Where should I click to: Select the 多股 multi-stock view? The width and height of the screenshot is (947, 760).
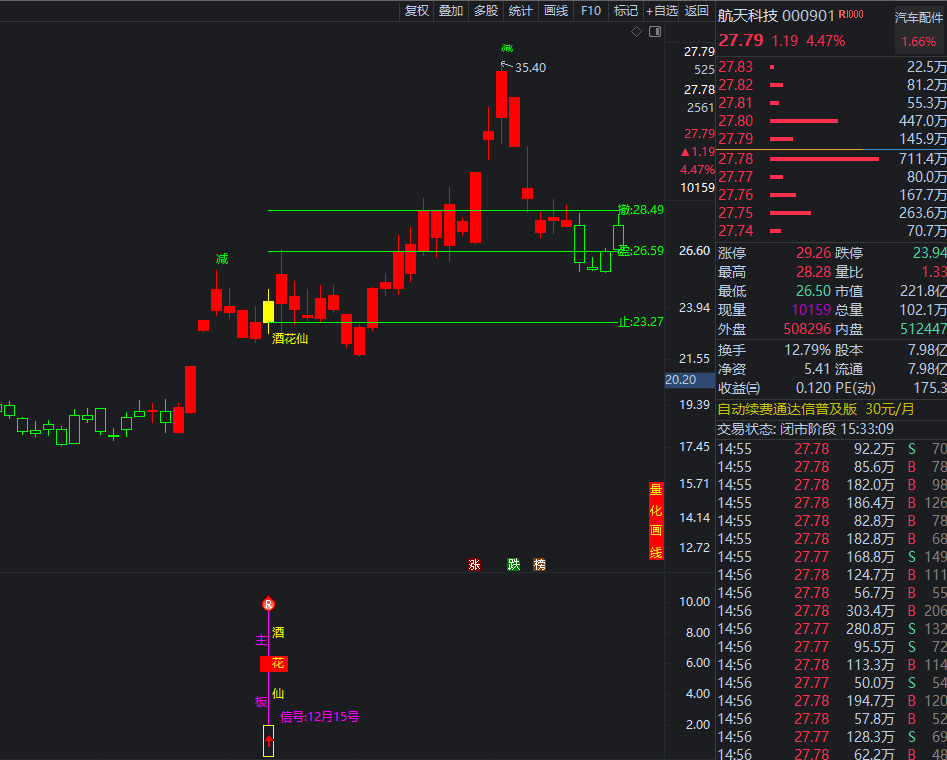pyautogui.click(x=486, y=11)
